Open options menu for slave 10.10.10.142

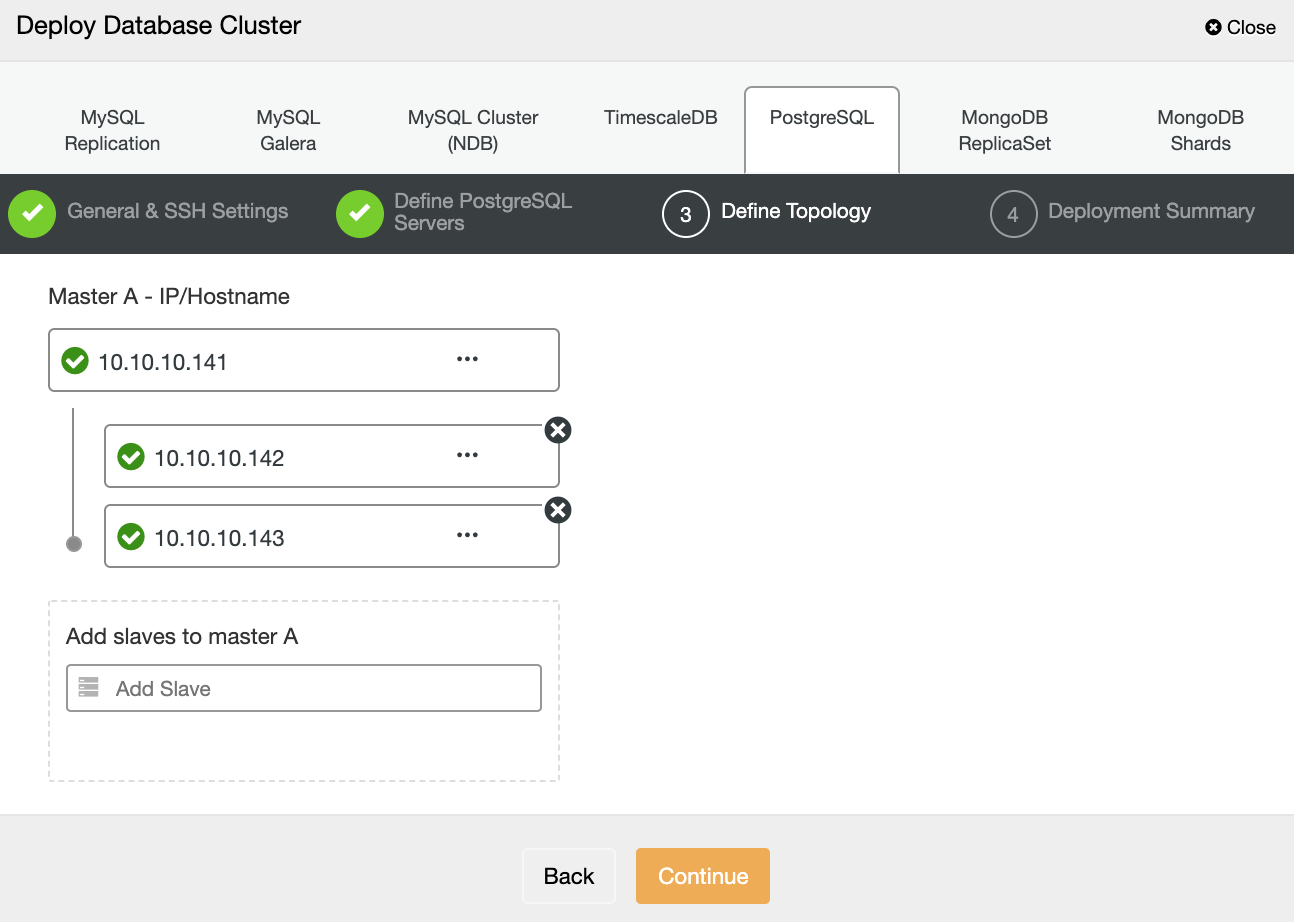tap(467, 455)
